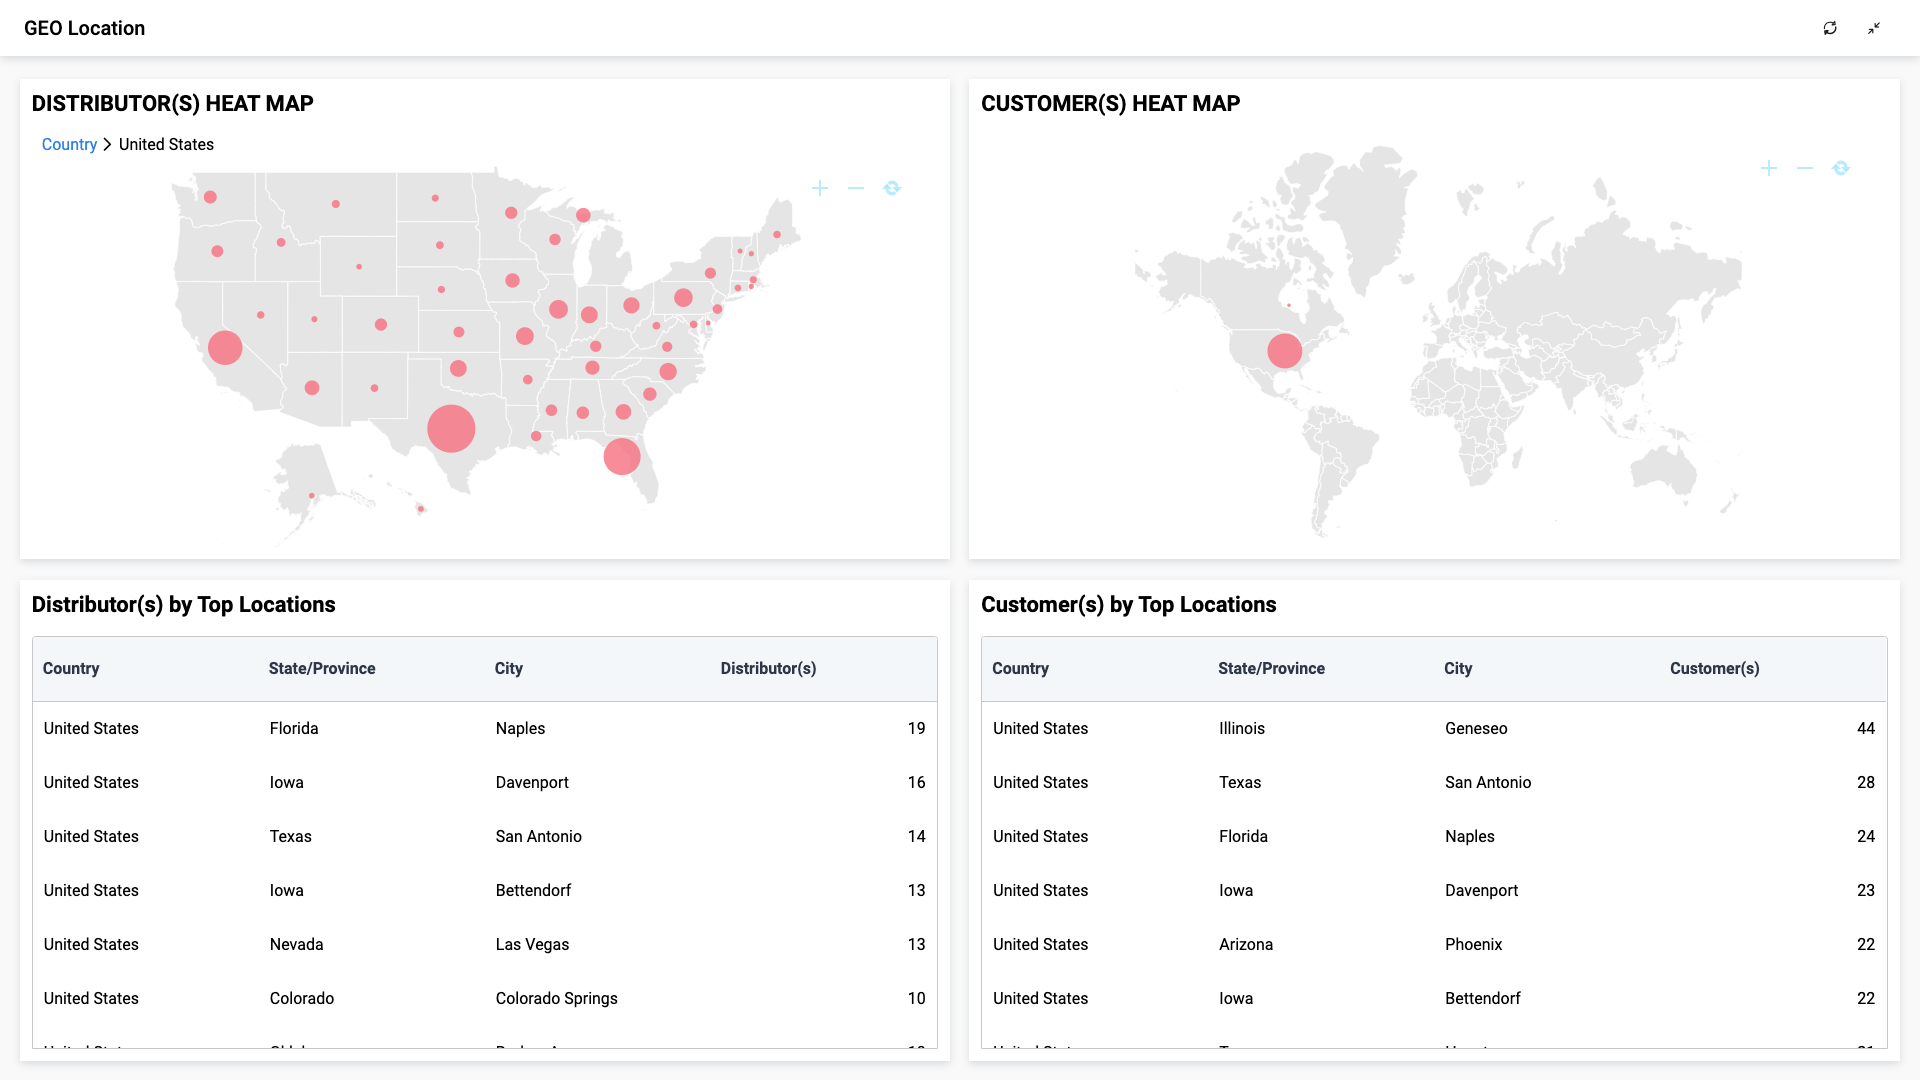Zoom in on the distributor heat map
The width and height of the screenshot is (1920, 1080).
(x=820, y=188)
